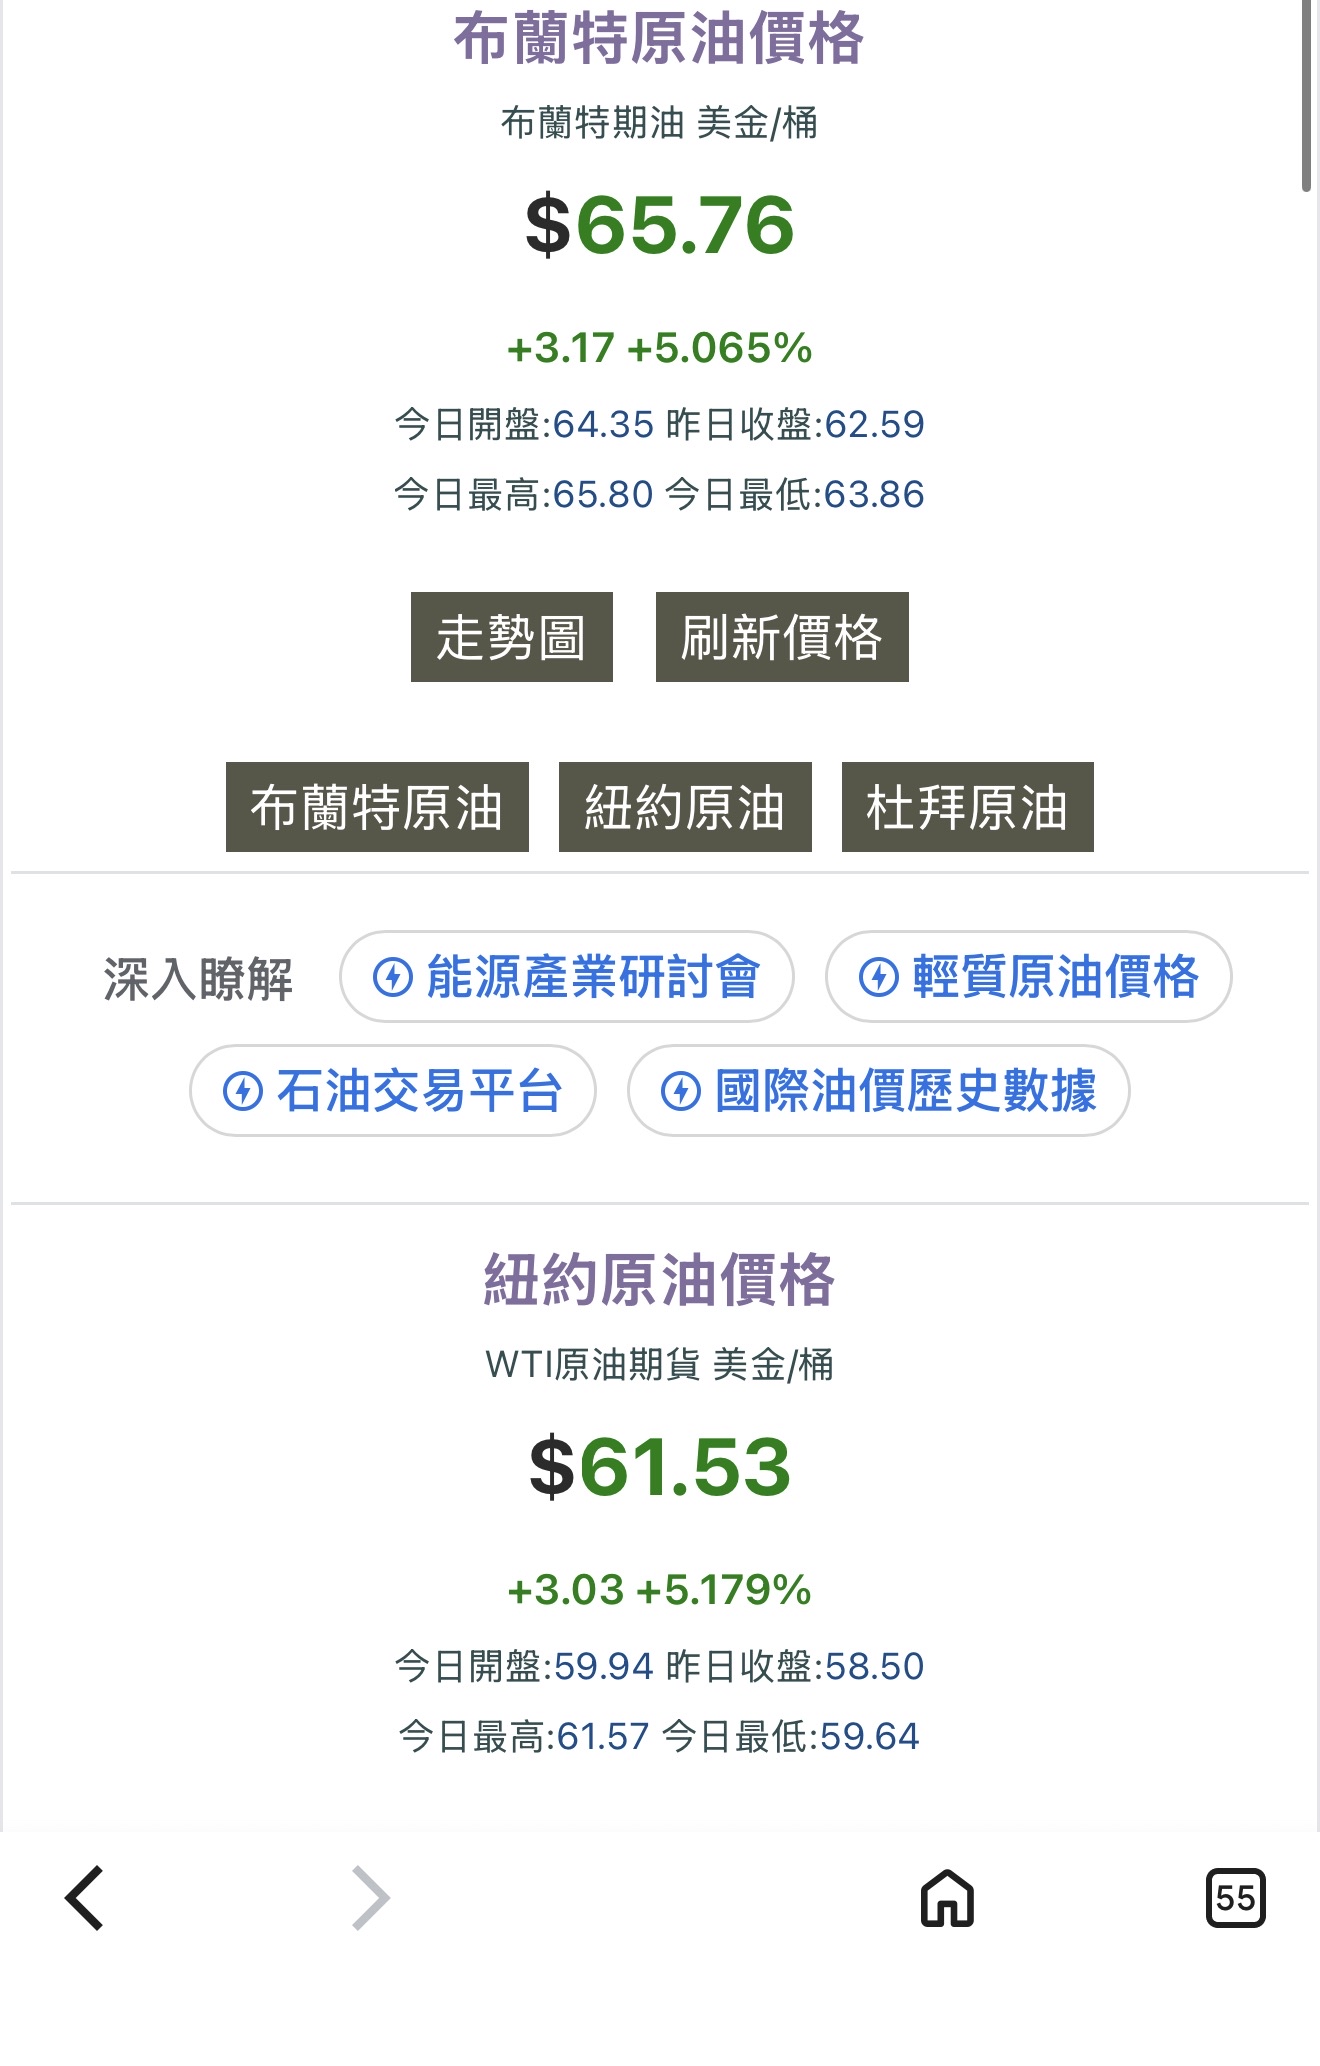
Task: Tap the browser back arrow
Action: tap(85, 1897)
